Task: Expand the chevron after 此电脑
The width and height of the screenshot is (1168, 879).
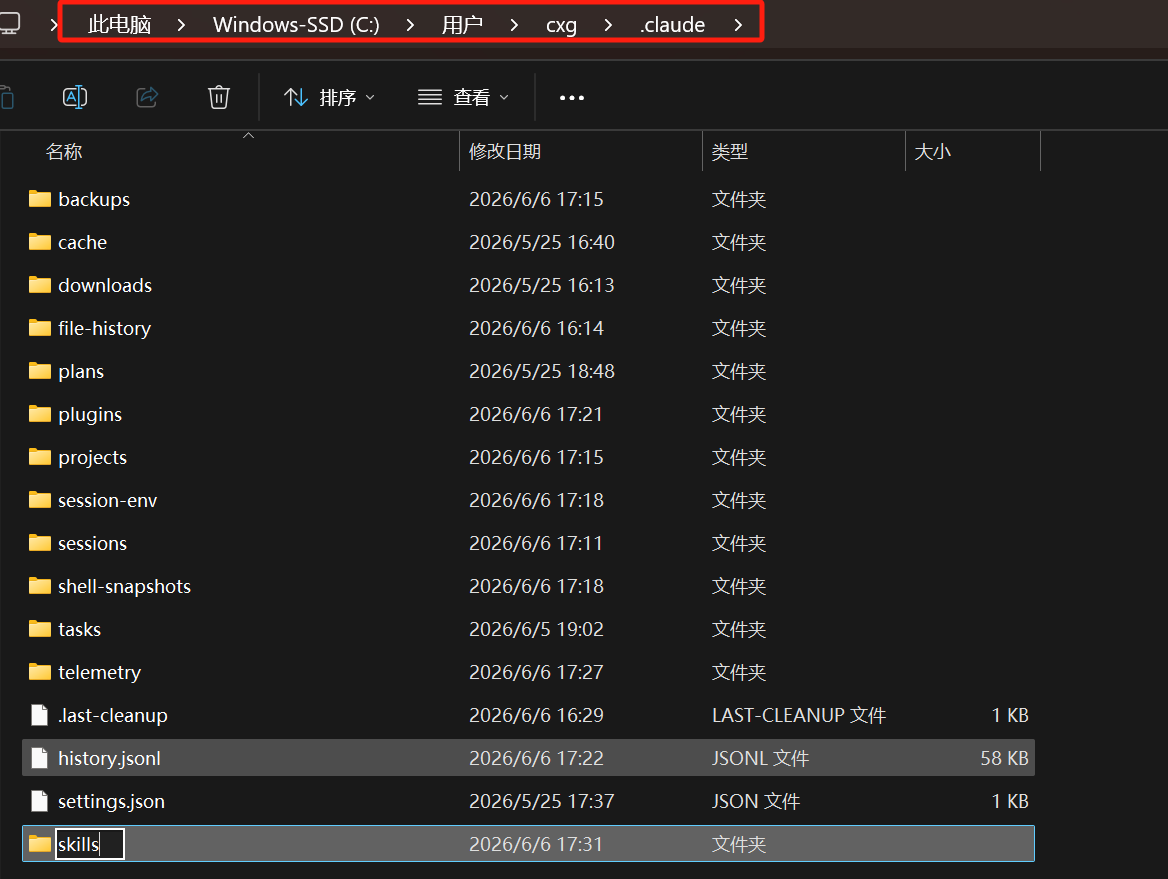Action: tap(181, 25)
